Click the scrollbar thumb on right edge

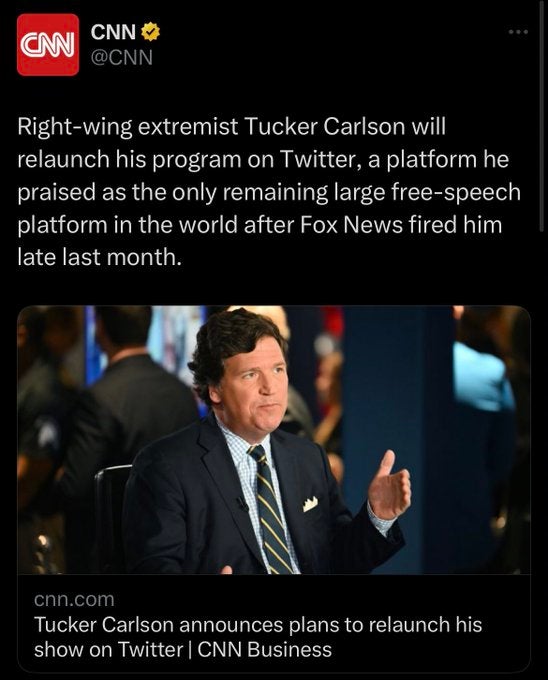click(542, 116)
